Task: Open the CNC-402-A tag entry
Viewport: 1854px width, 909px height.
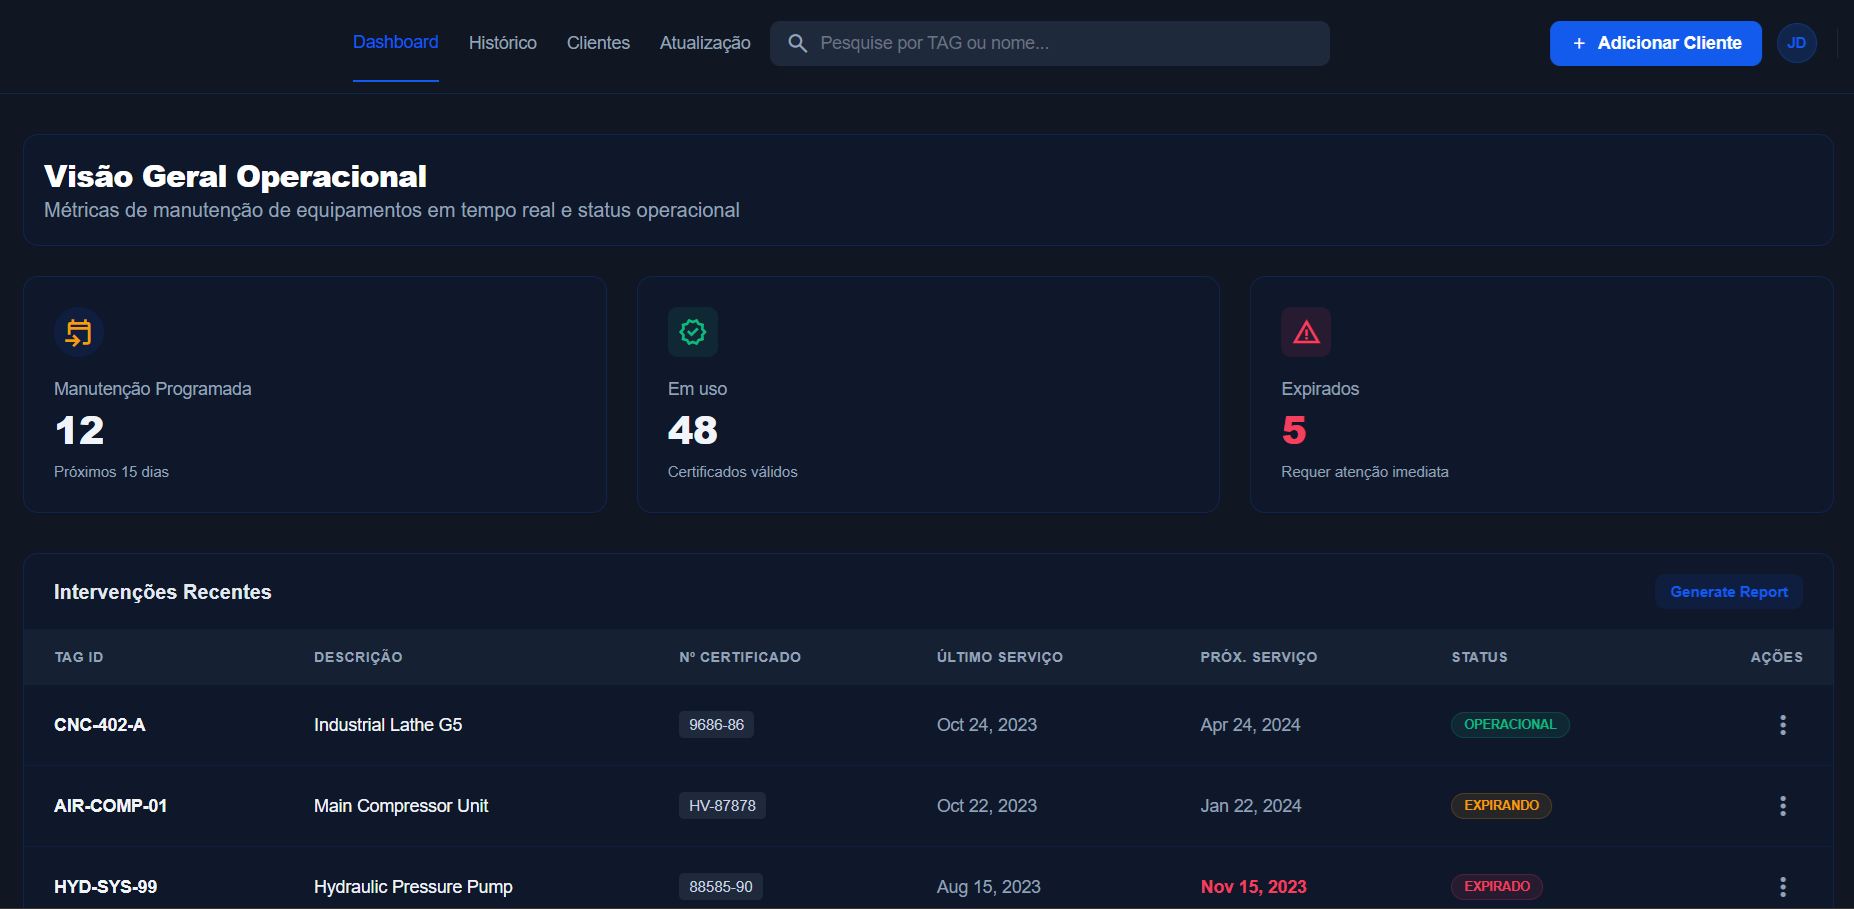Action: click(x=100, y=725)
